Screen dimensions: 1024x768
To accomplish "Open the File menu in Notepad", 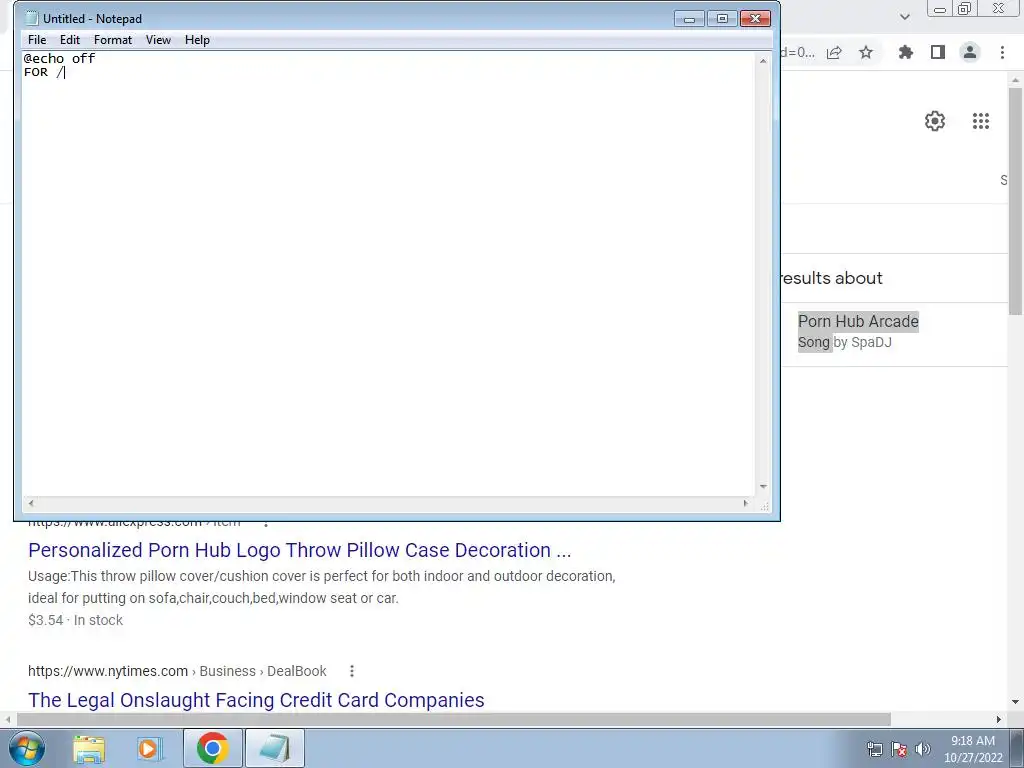I will [37, 40].
